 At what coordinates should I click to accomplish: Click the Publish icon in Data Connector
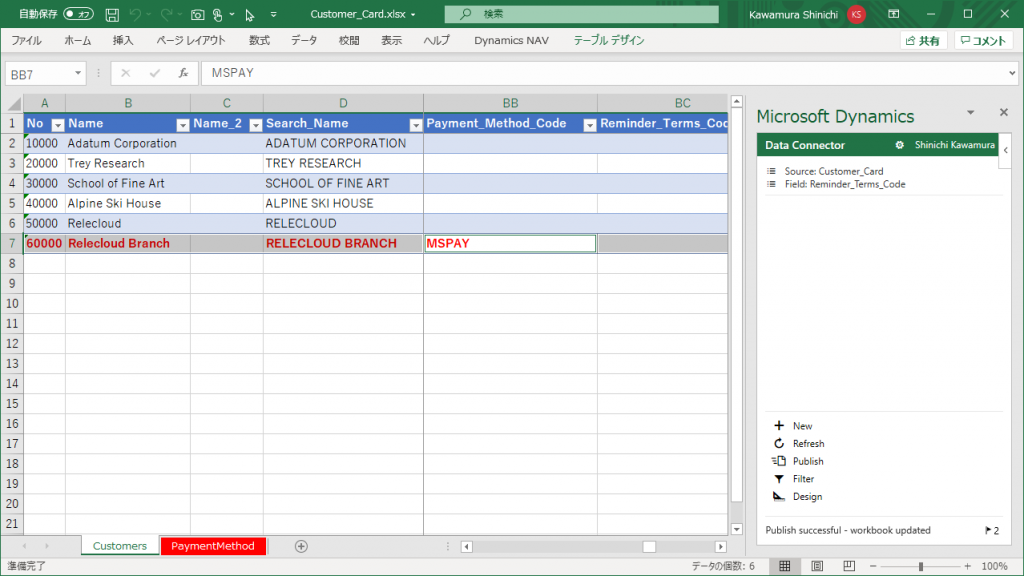click(778, 461)
